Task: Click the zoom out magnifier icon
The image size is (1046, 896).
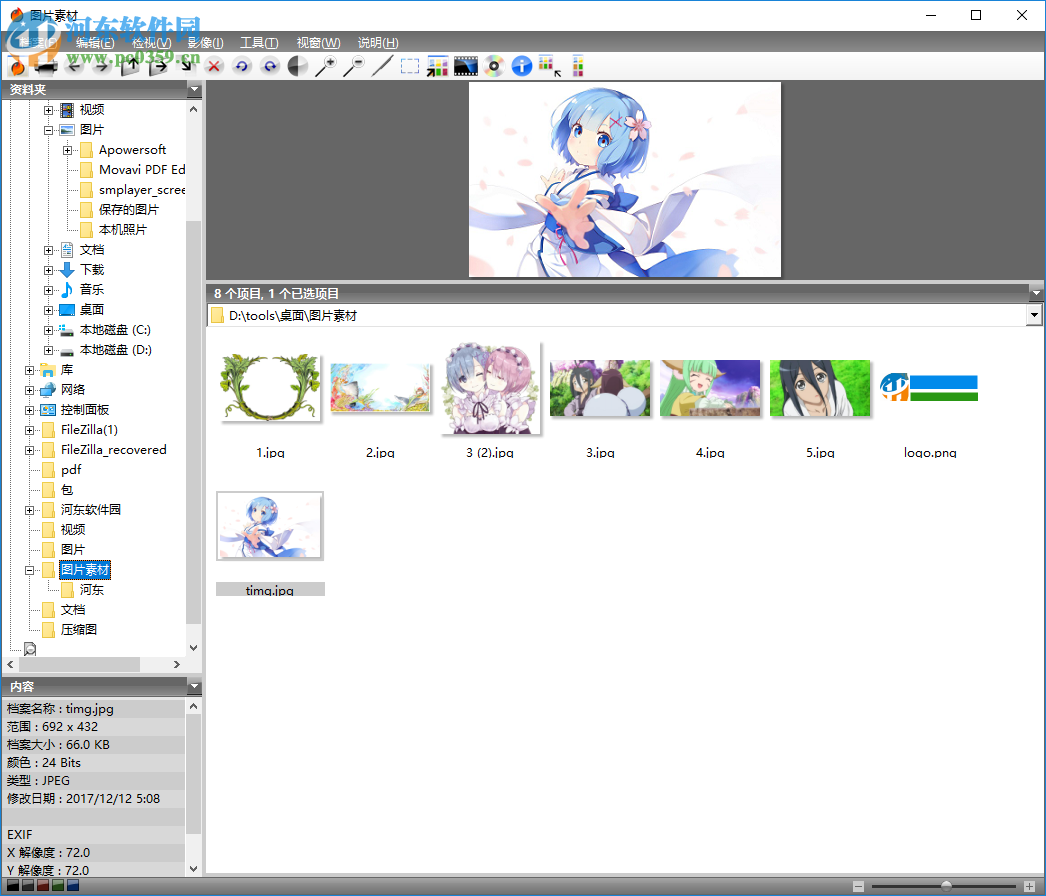Action: [354, 66]
